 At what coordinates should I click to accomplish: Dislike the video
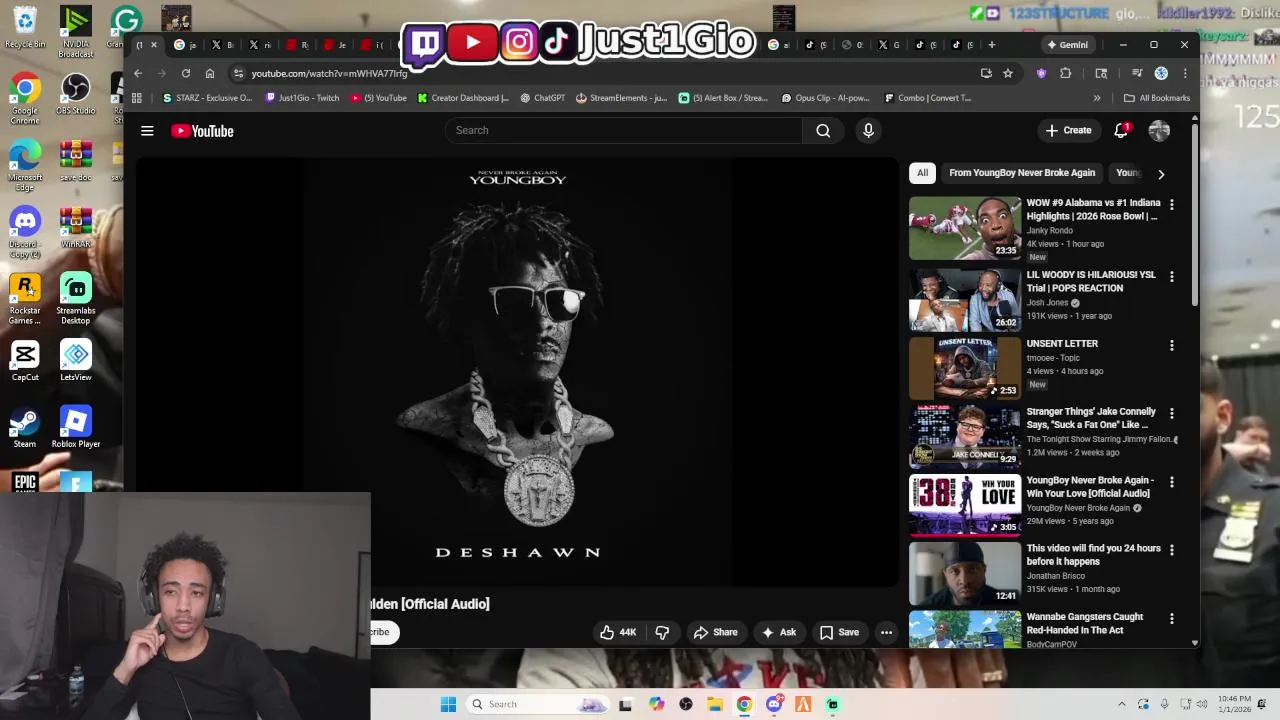[662, 632]
